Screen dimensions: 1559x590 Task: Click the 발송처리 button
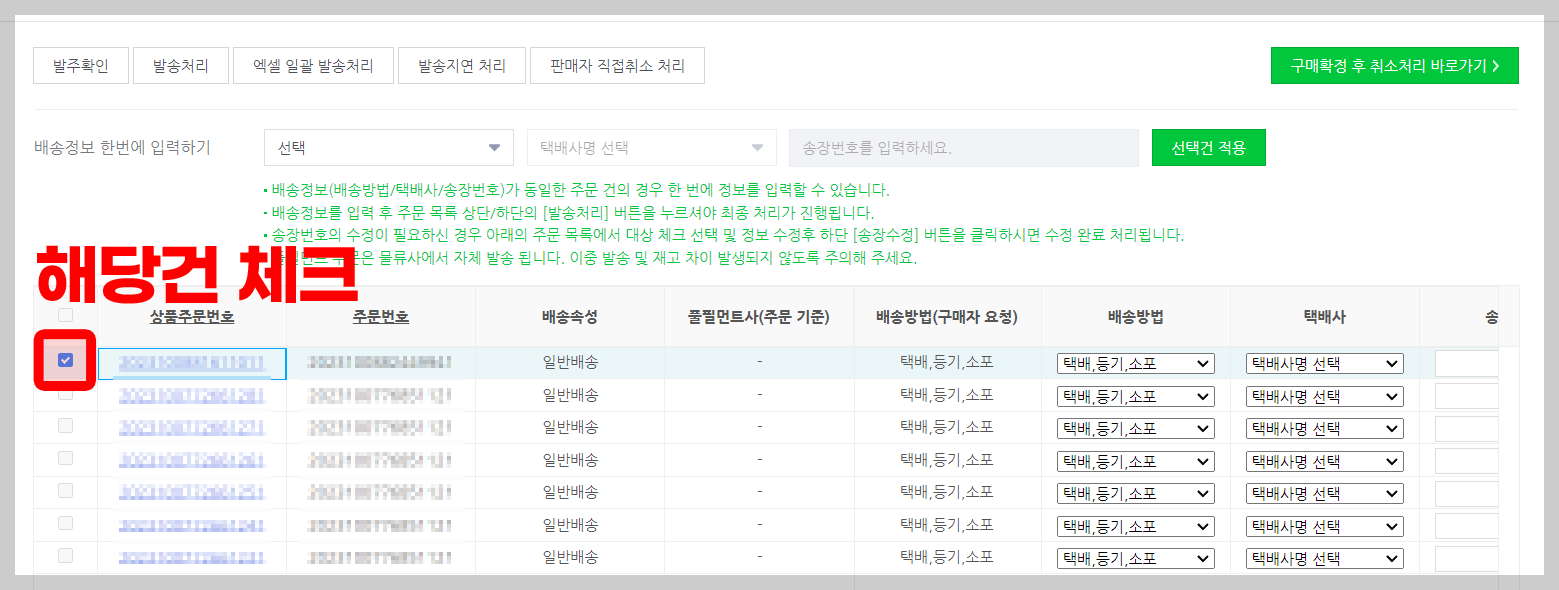(x=180, y=65)
